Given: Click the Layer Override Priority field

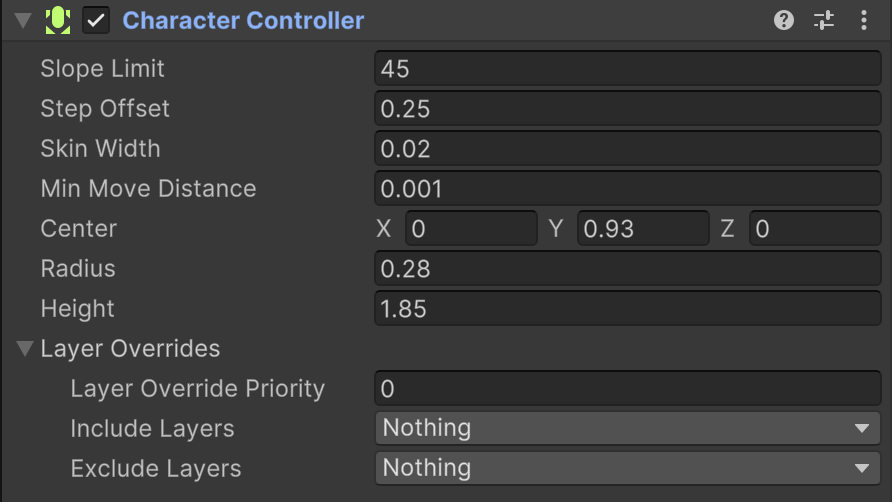Looking at the screenshot, I should [627, 388].
